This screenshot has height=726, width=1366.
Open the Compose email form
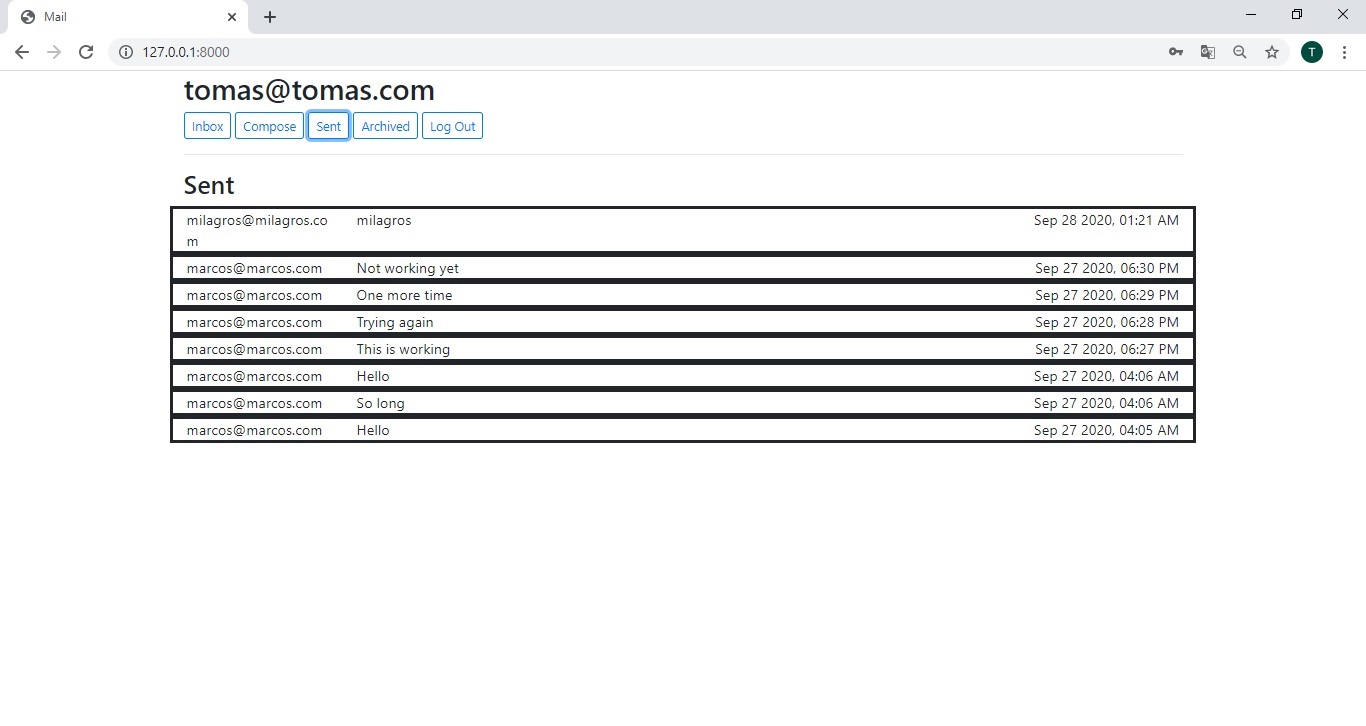(269, 126)
